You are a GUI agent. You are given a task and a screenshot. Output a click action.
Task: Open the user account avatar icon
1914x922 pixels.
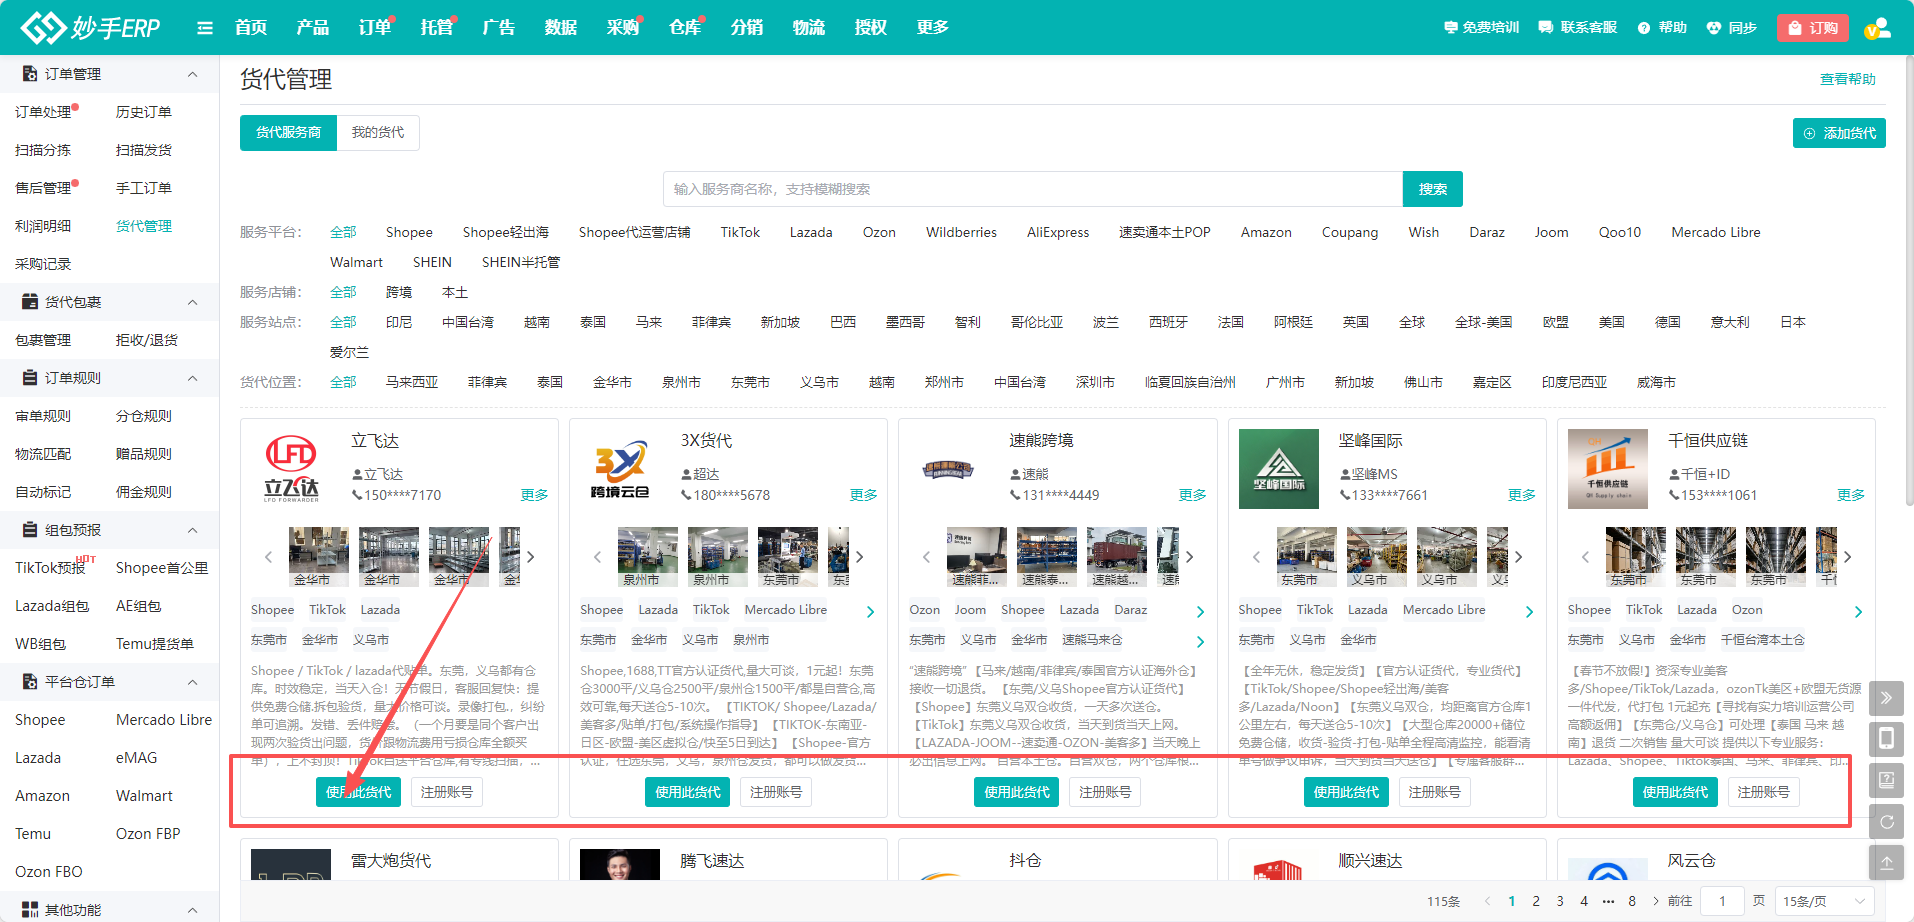(1877, 28)
